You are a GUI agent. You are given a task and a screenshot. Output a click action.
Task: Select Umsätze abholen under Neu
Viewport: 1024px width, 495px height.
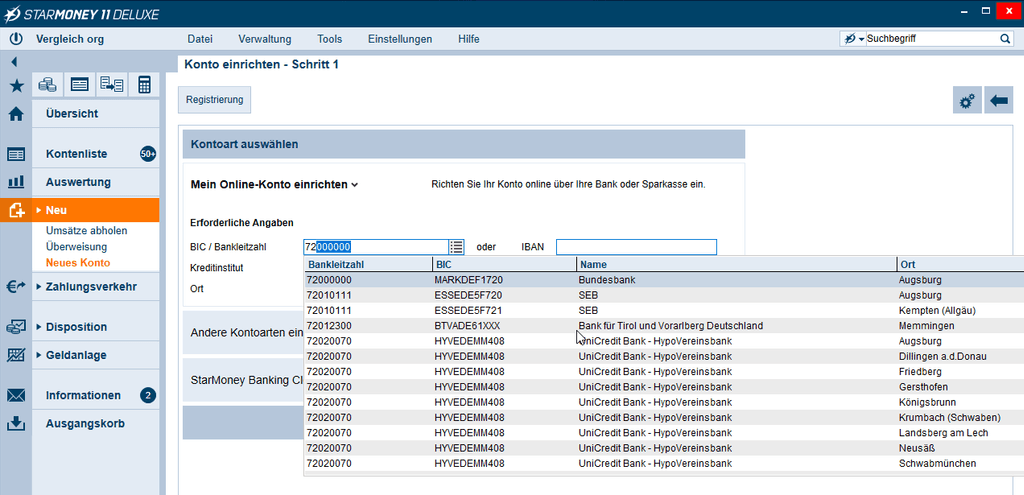pos(86,231)
